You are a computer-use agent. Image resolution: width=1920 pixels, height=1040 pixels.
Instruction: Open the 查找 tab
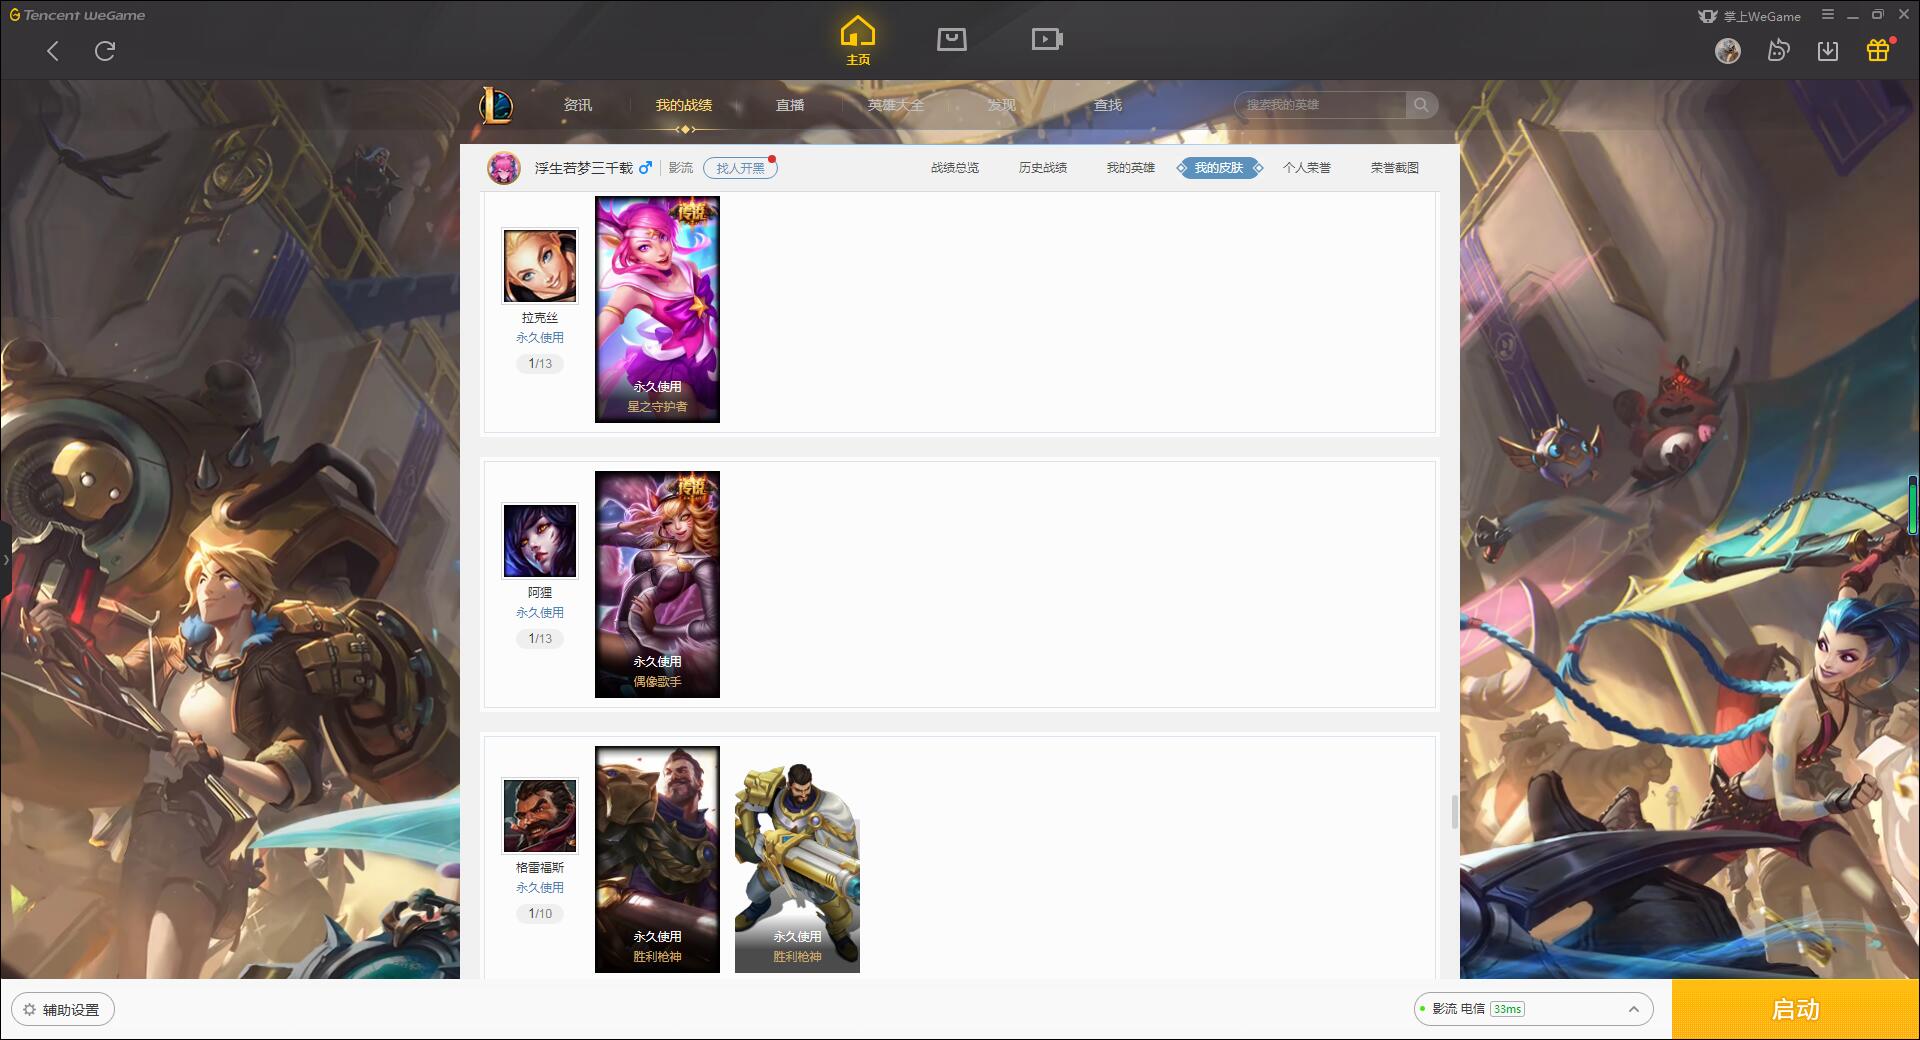point(1108,105)
